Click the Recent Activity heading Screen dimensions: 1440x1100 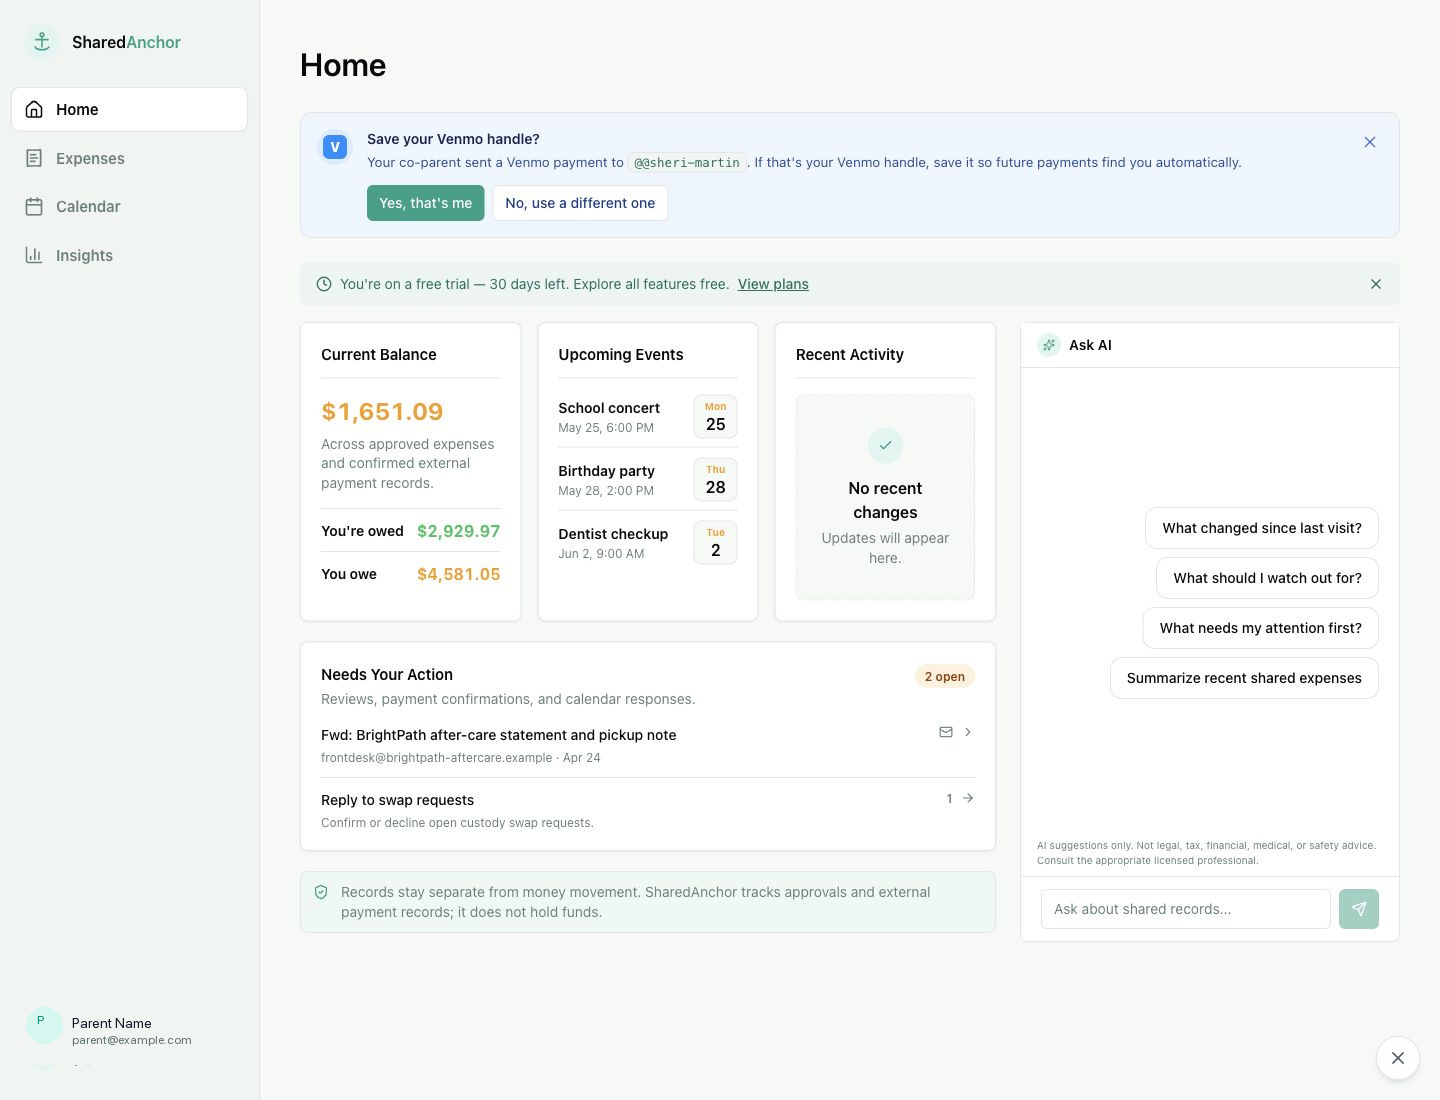point(850,355)
